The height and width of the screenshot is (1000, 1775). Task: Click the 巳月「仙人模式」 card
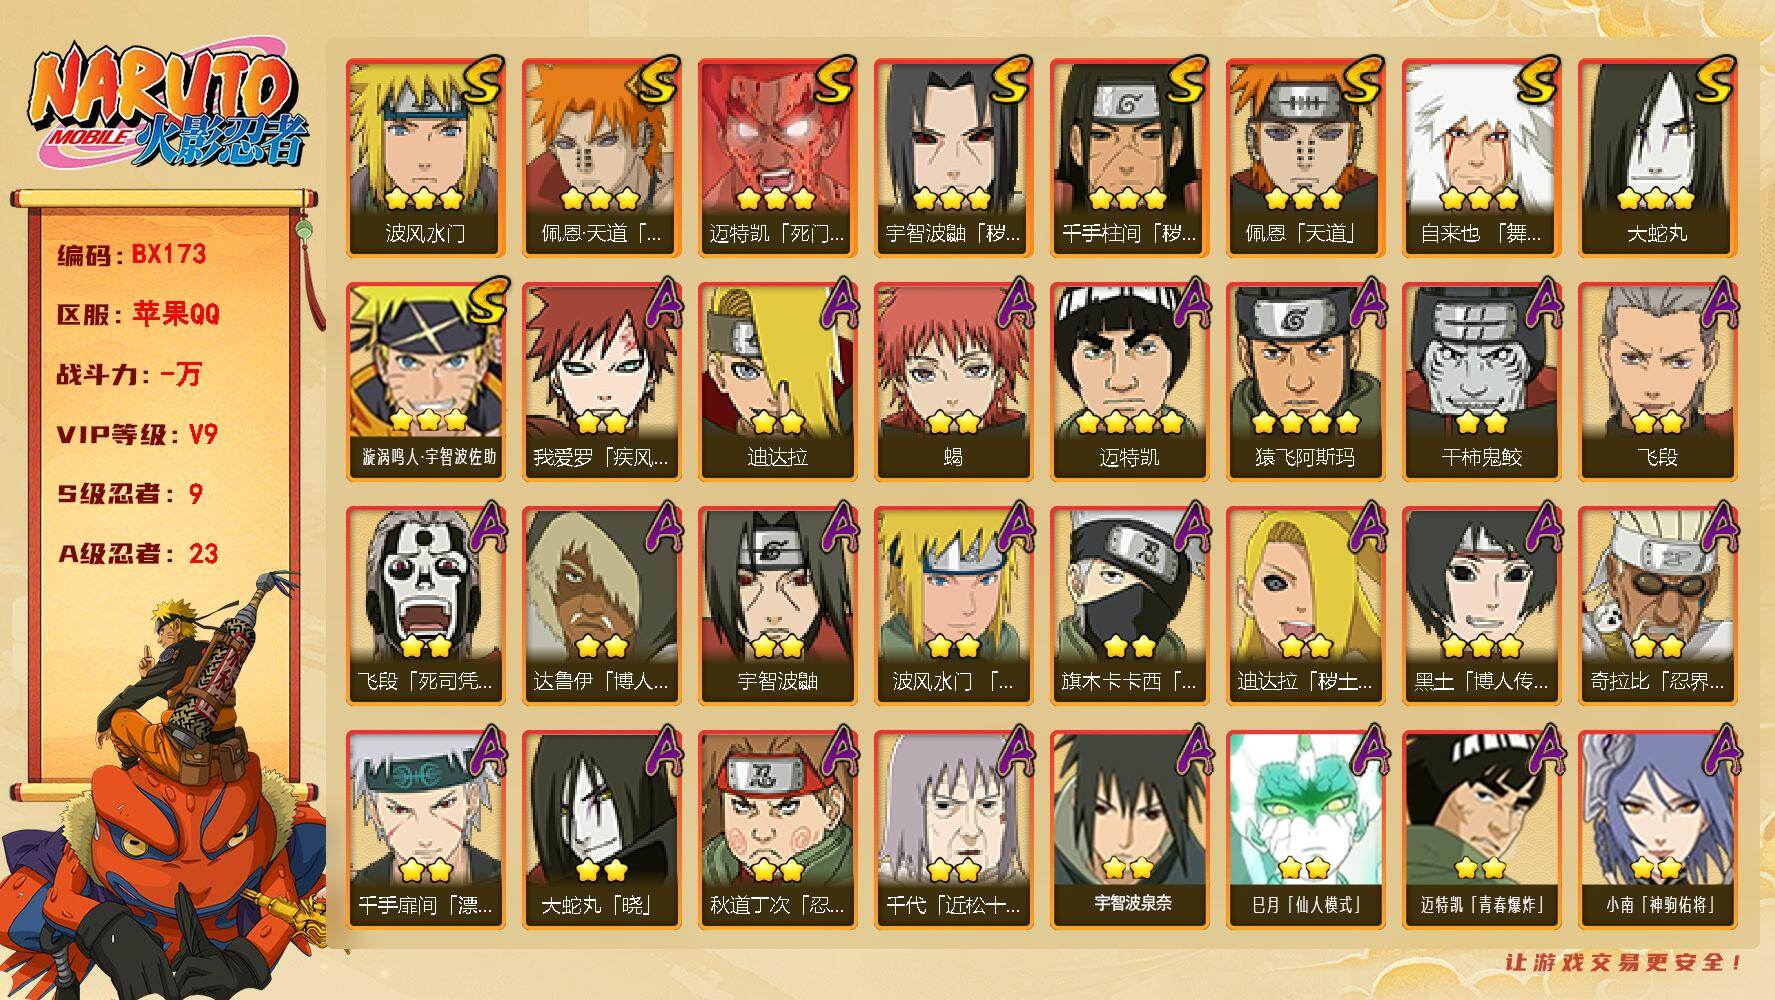(1305, 830)
